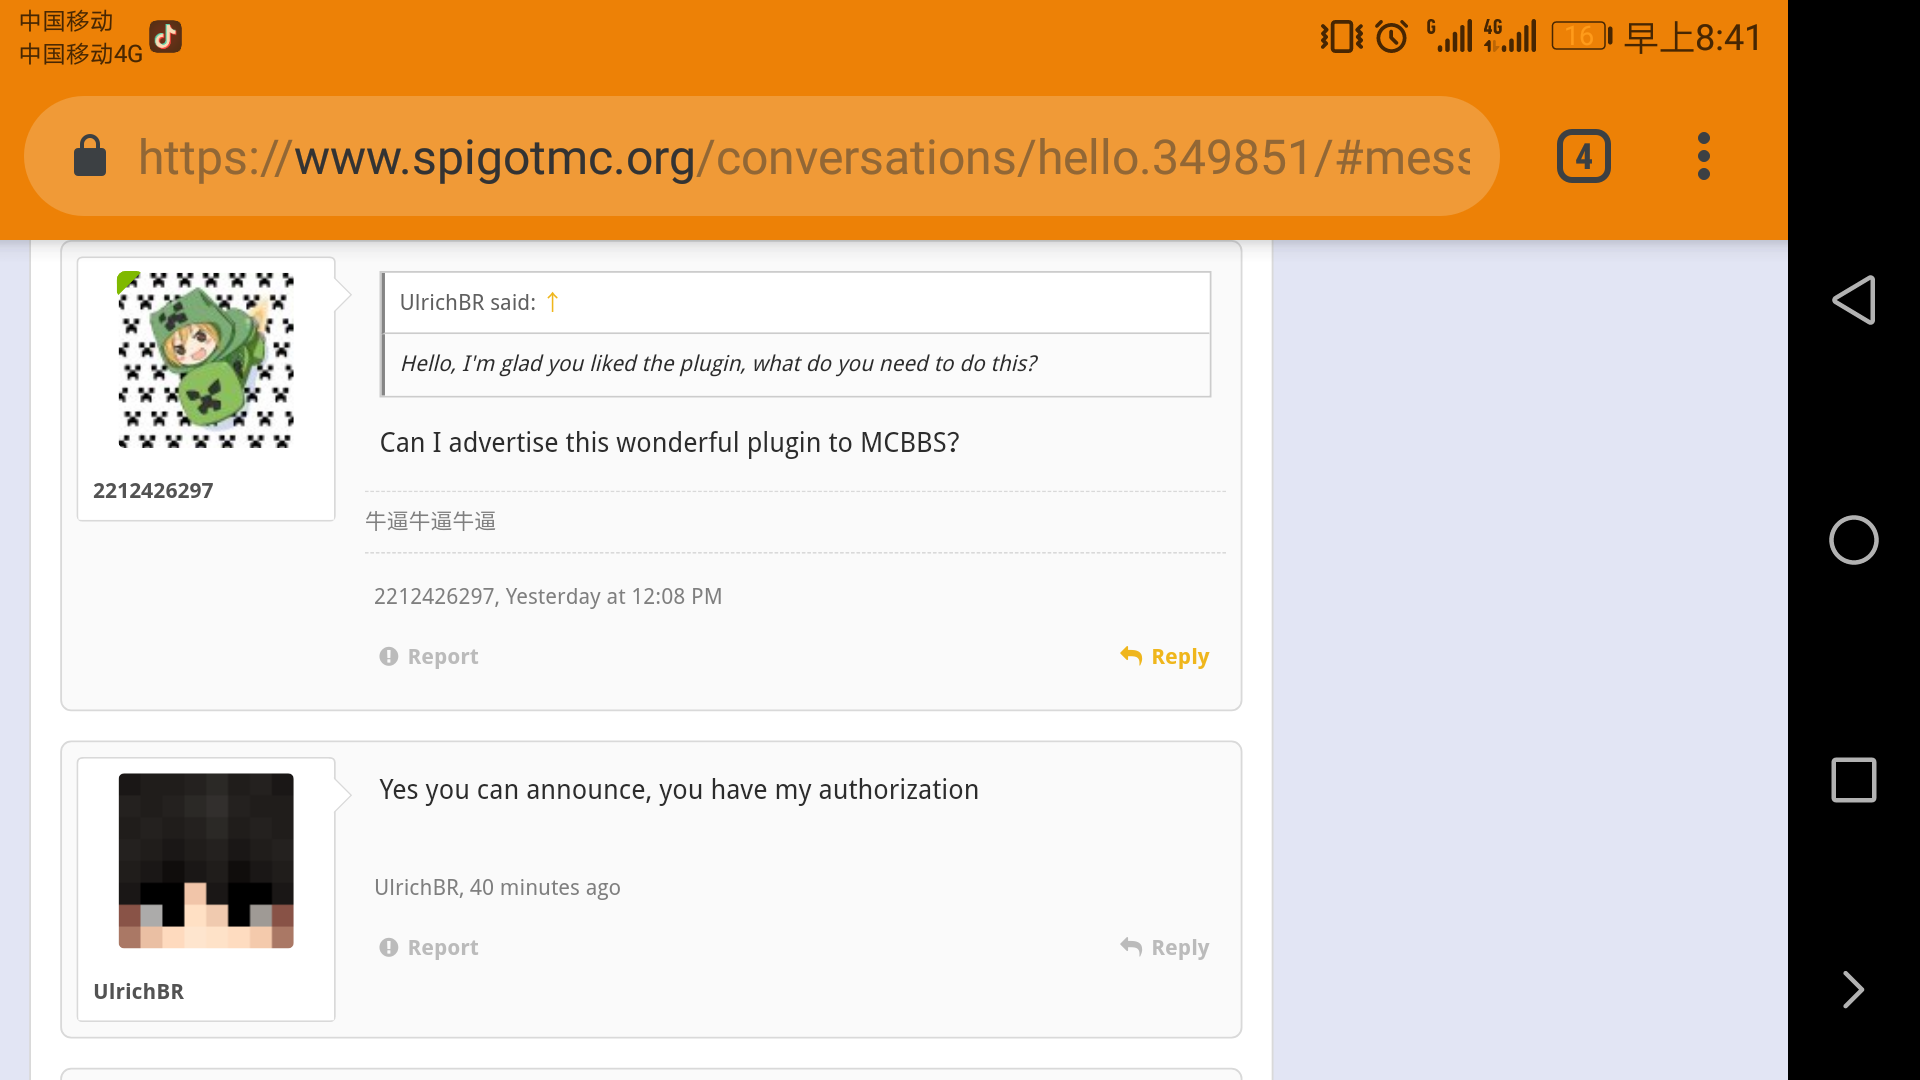The height and width of the screenshot is (1080, 1920).
Task: Click the quote jump arrow after UlrichBR said
Action: (552, 302)
